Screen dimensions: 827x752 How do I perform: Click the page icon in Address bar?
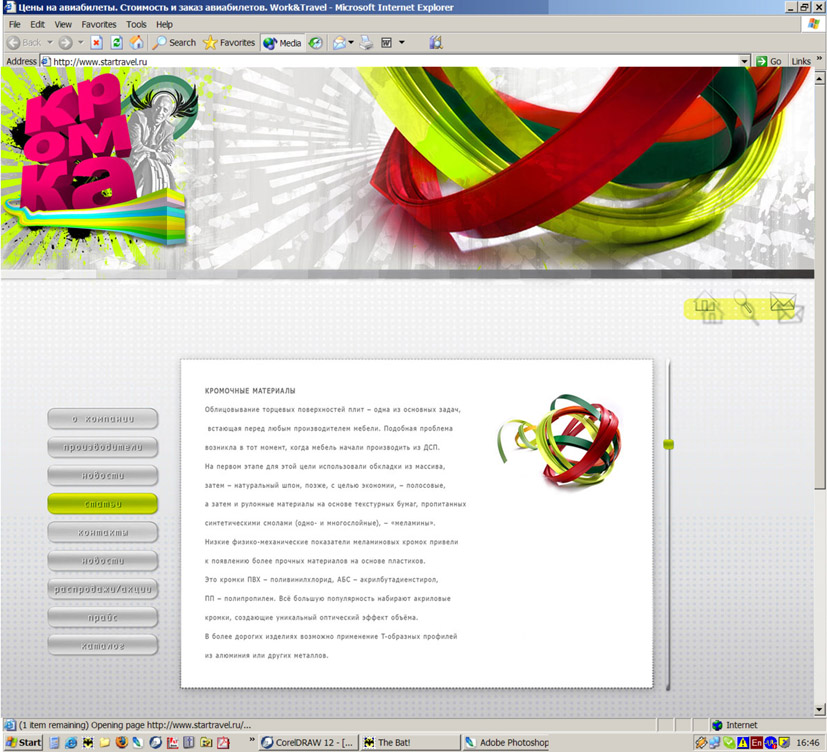pos(46,61)
